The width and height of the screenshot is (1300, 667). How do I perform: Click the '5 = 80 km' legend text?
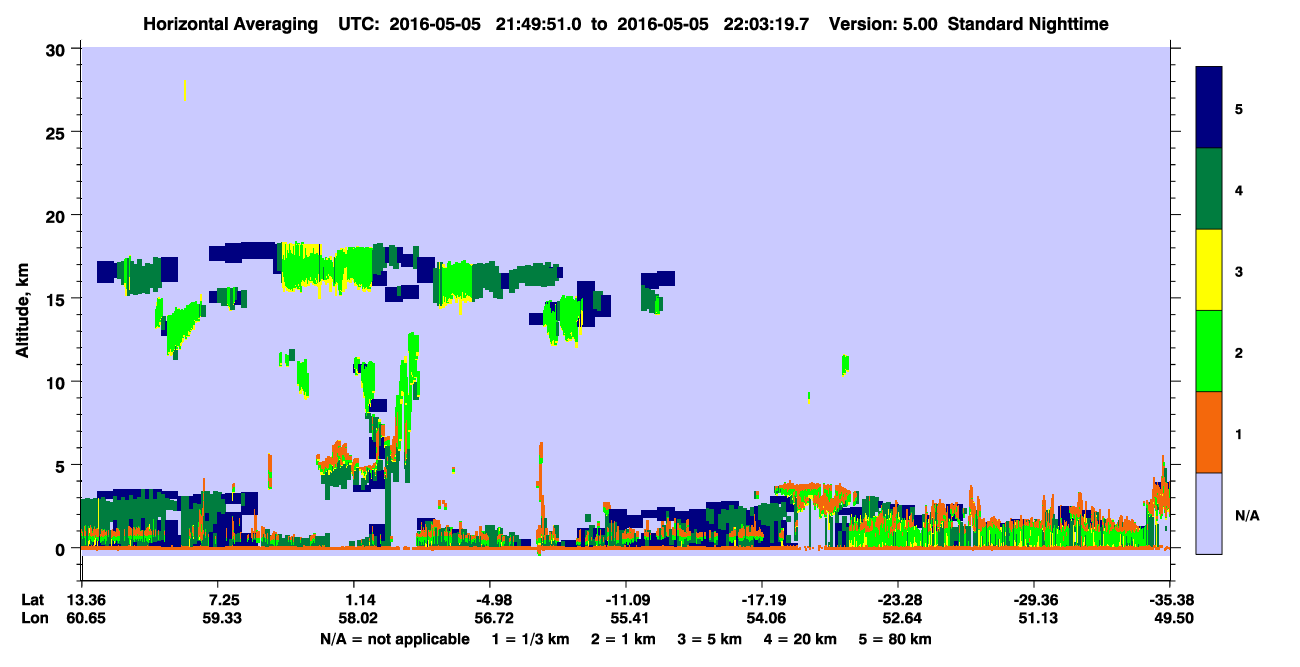(895, 639)
